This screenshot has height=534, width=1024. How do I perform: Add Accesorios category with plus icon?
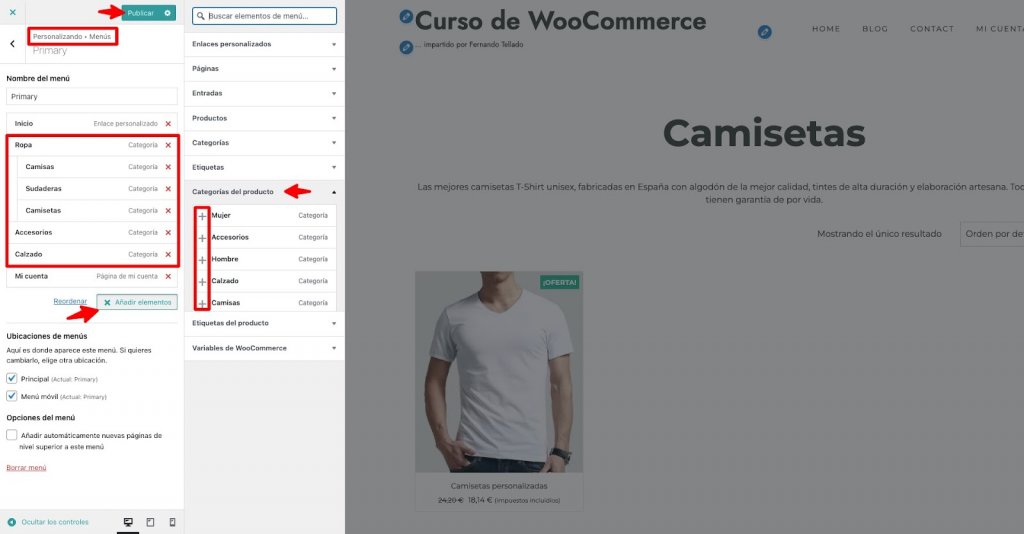202,238
